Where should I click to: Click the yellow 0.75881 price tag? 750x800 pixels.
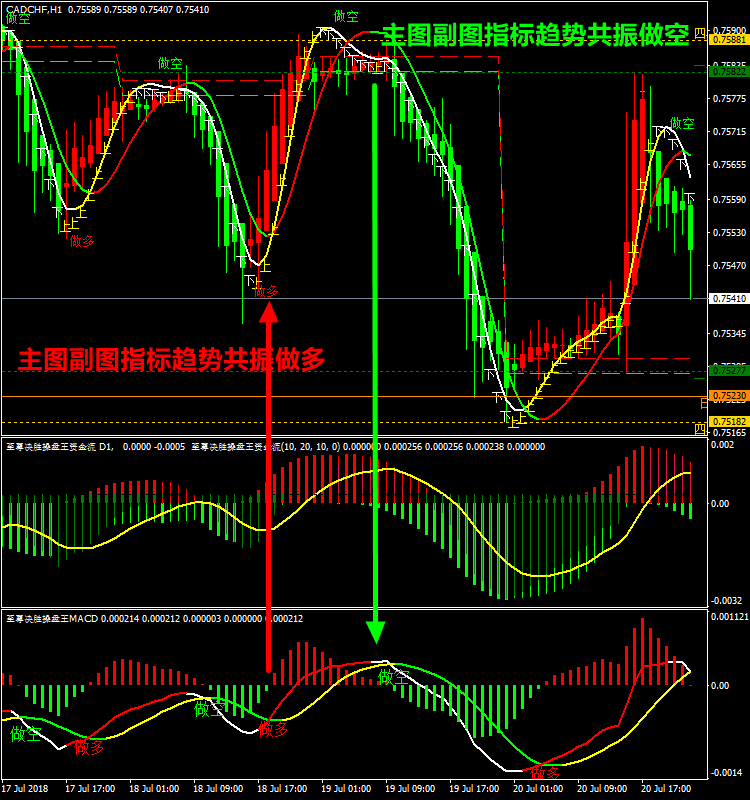(x=727, y=40)
